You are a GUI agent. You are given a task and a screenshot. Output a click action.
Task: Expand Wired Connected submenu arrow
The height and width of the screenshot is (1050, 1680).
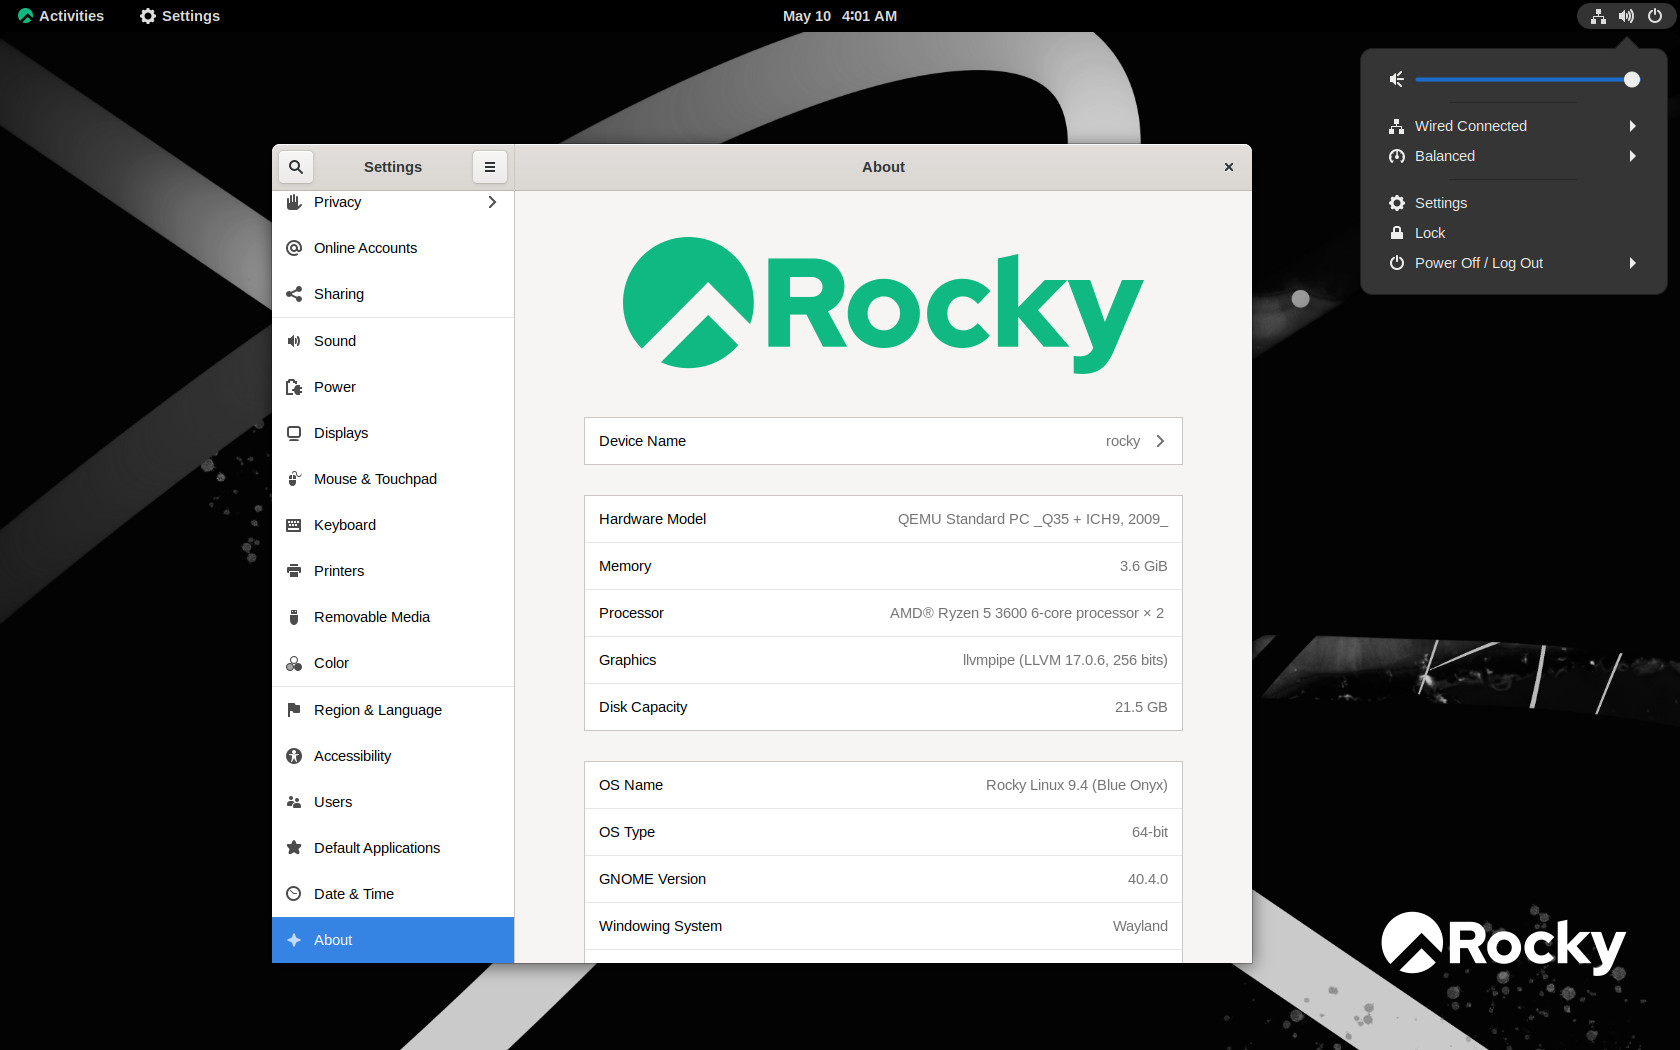[1632, 126]
